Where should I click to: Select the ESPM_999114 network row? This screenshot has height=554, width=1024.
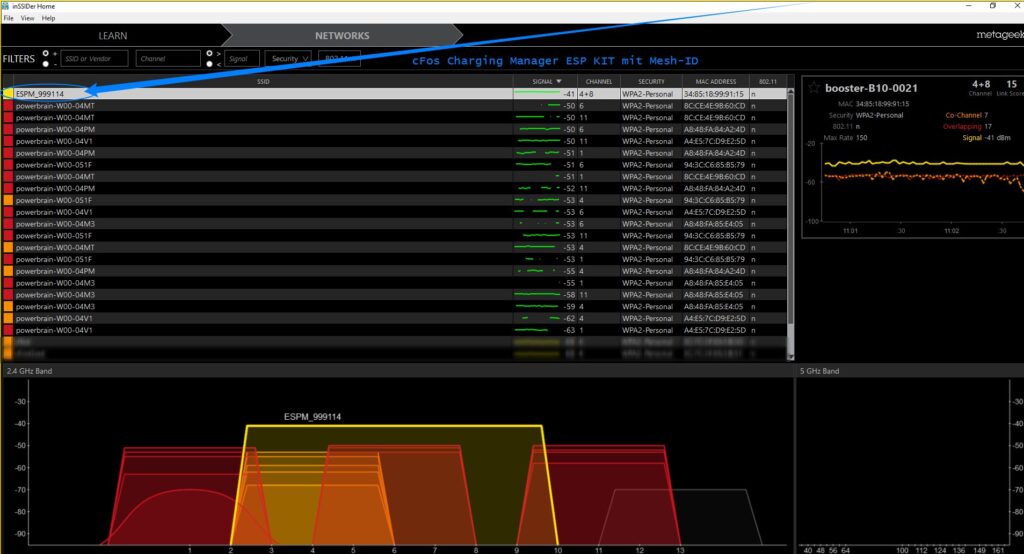394,94
